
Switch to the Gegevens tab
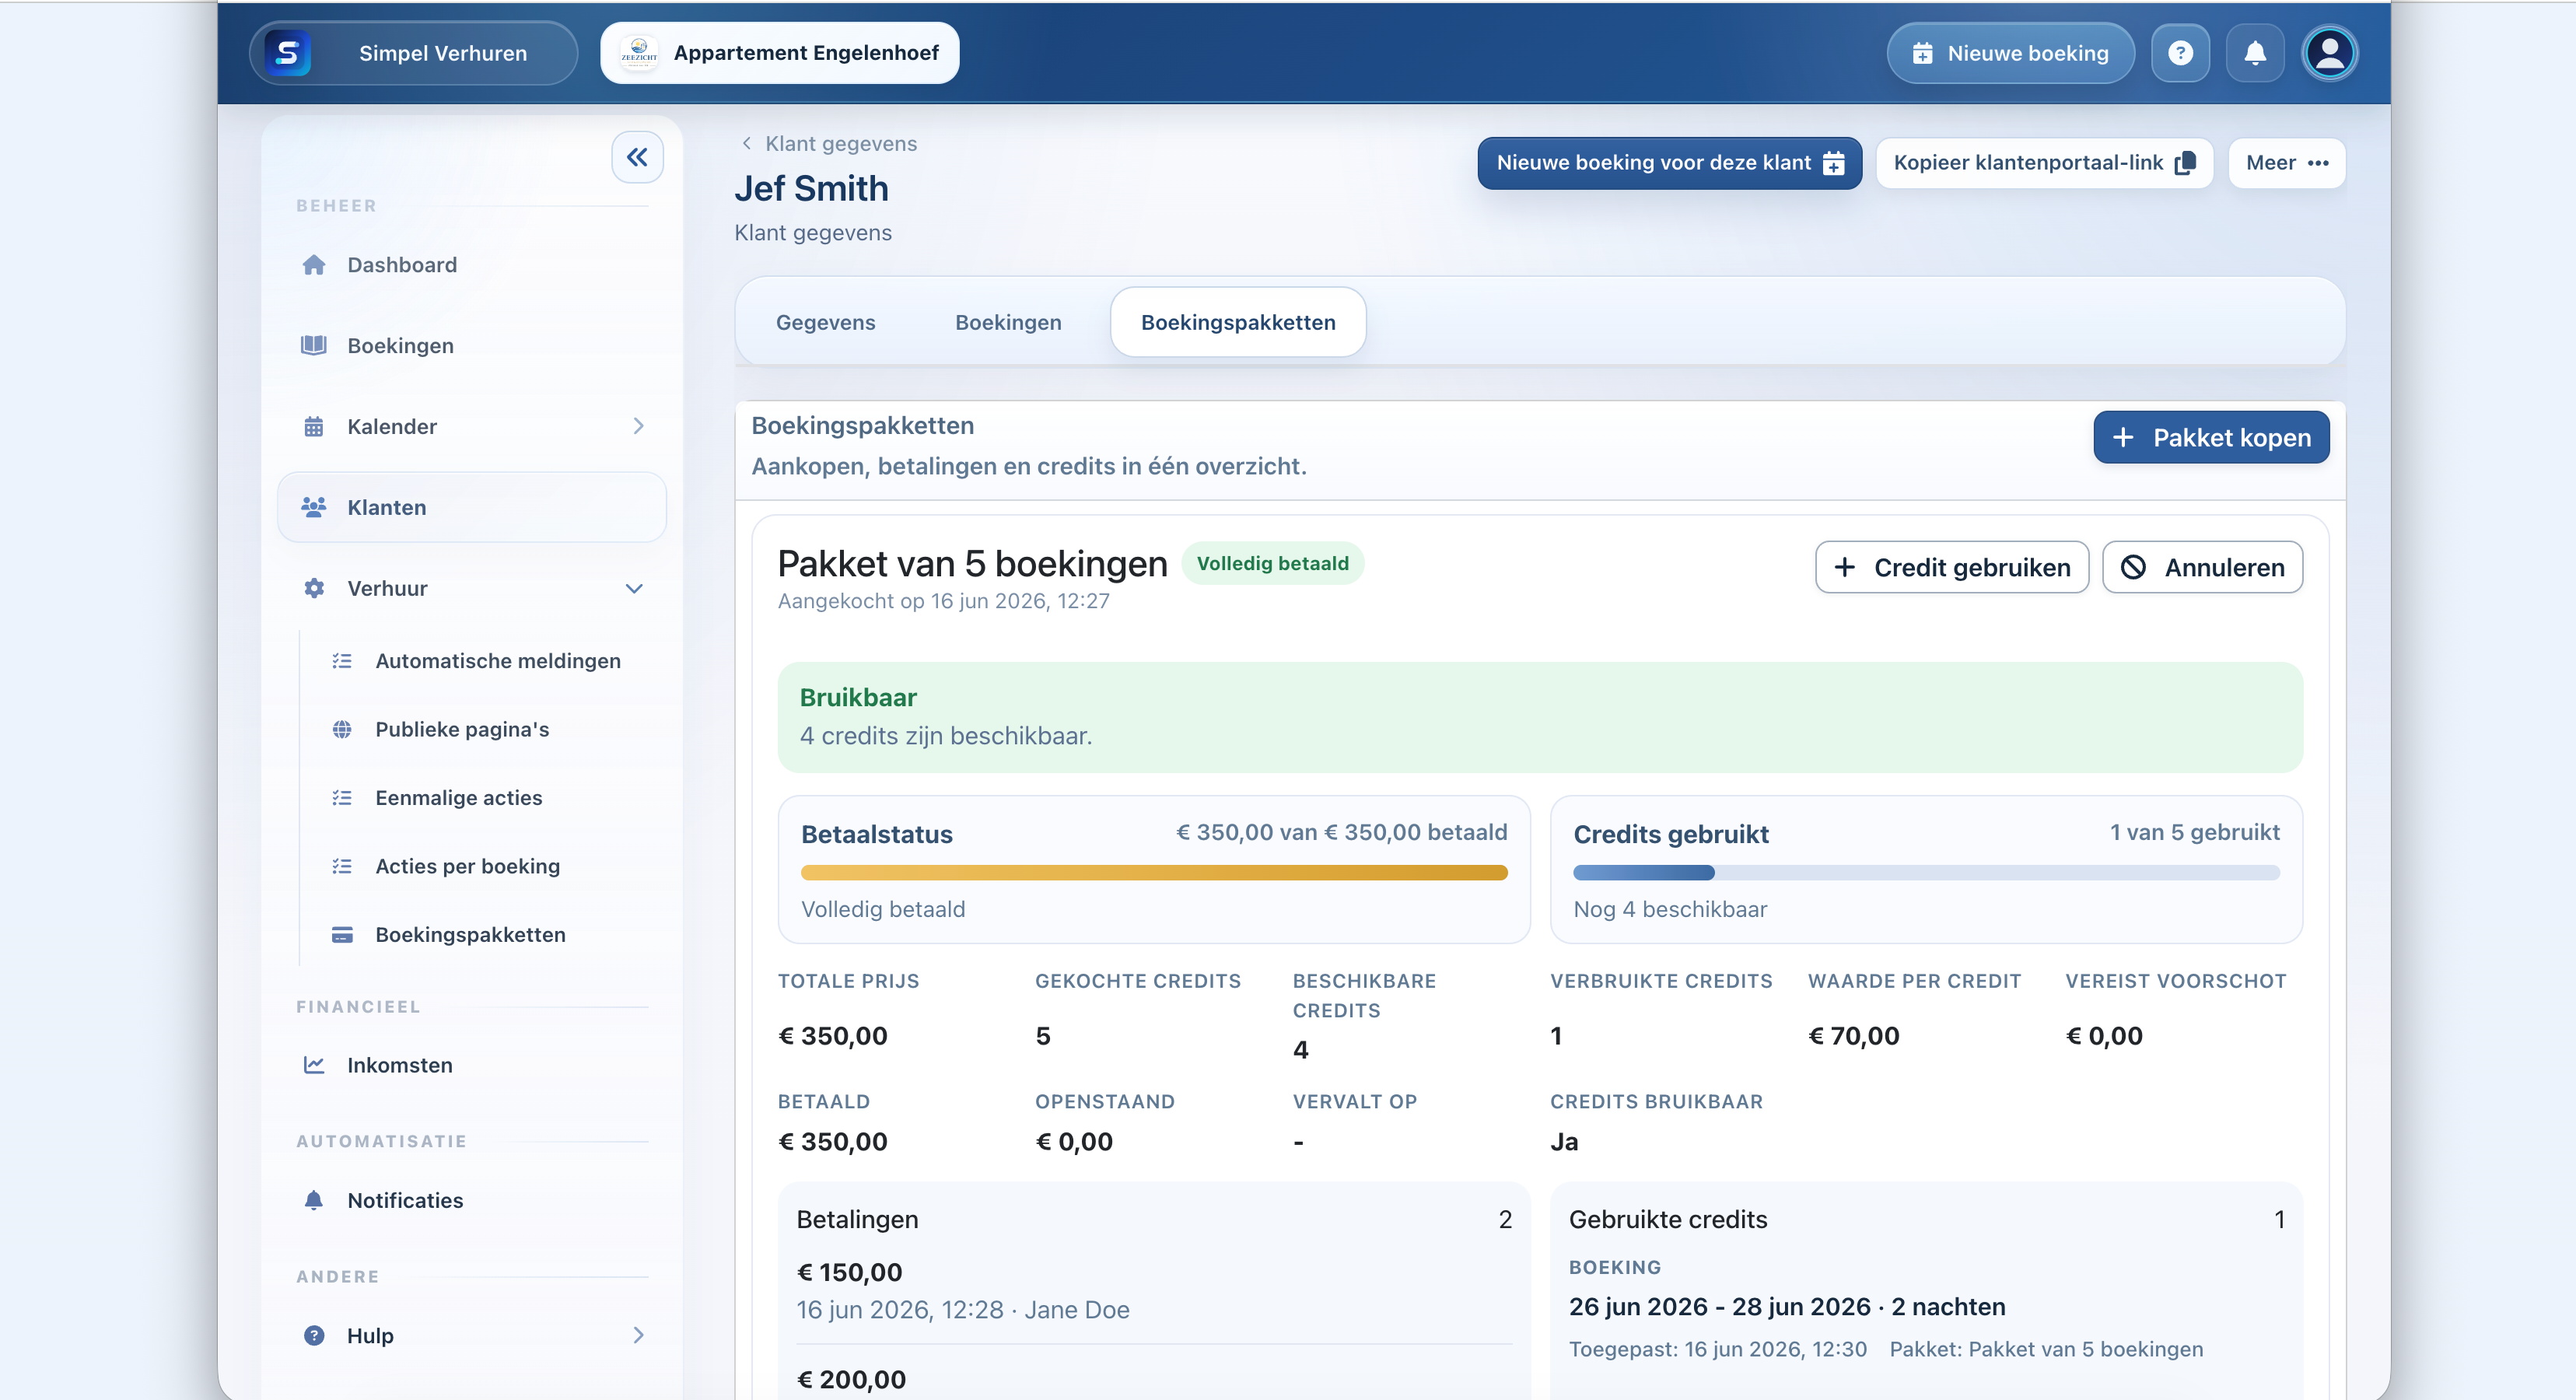click(825, 322)
